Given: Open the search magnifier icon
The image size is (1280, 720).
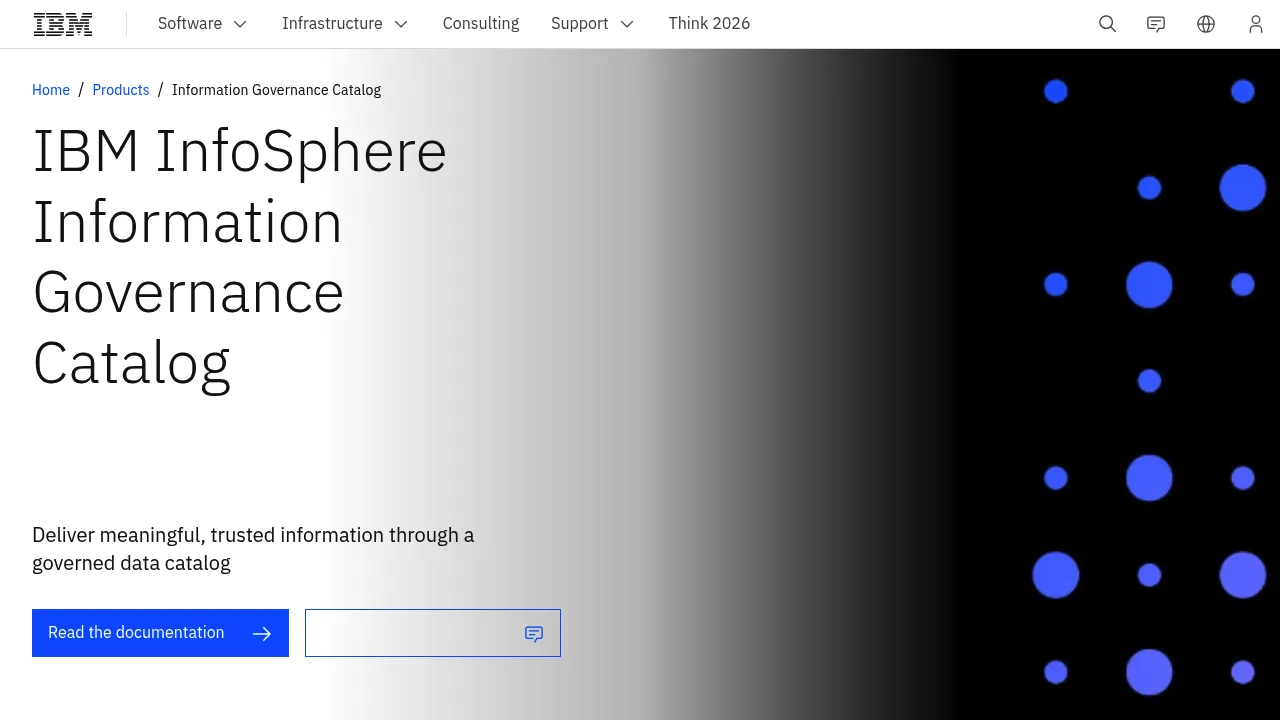Looking at the screenshot, I should tap(1107, 24).
